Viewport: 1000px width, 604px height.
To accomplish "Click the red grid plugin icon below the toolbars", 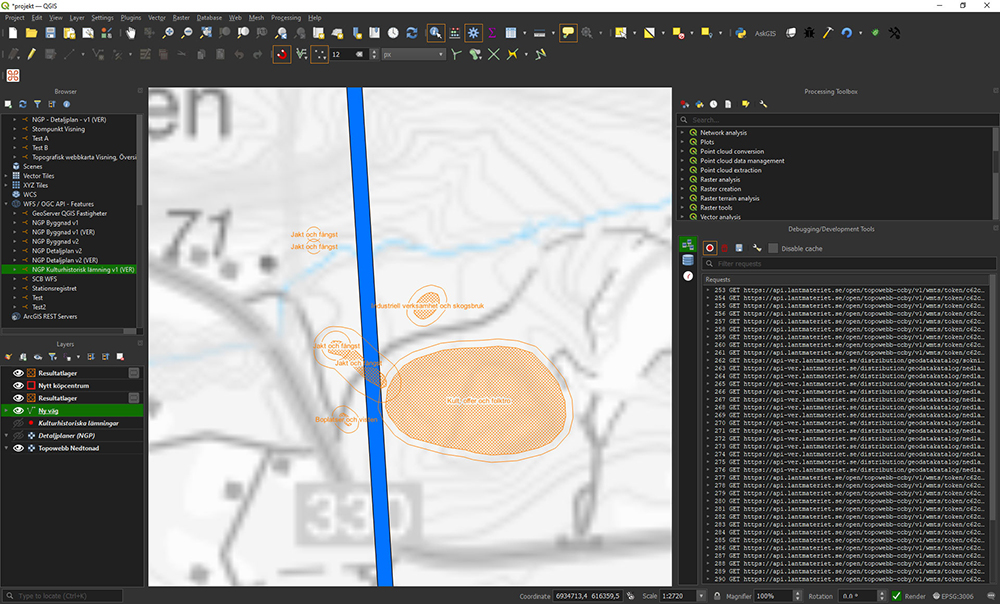I will (13, 75).
